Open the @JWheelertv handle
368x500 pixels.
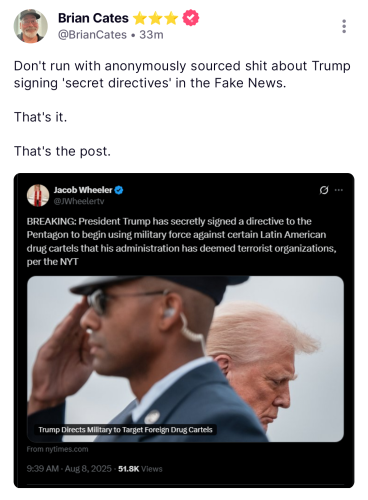tap(79, 201)
